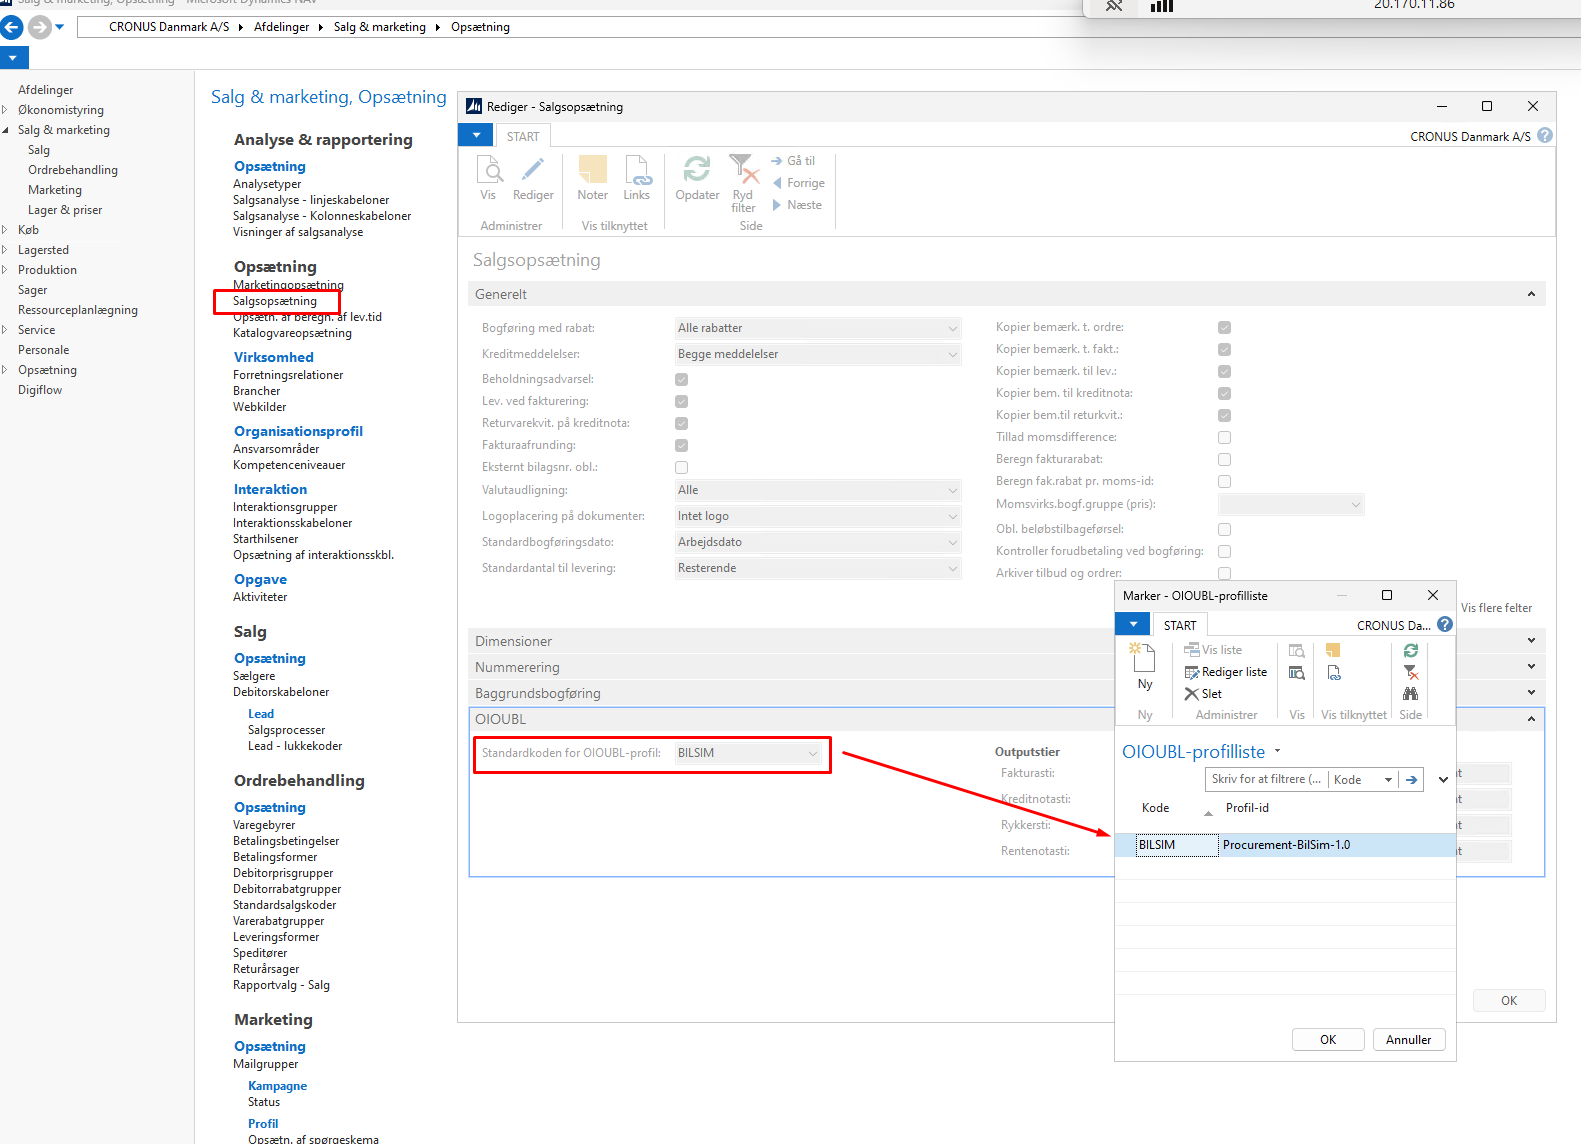1581x1144 pixels.
Task: Click the Slet delete icon
Action: 1191,694
